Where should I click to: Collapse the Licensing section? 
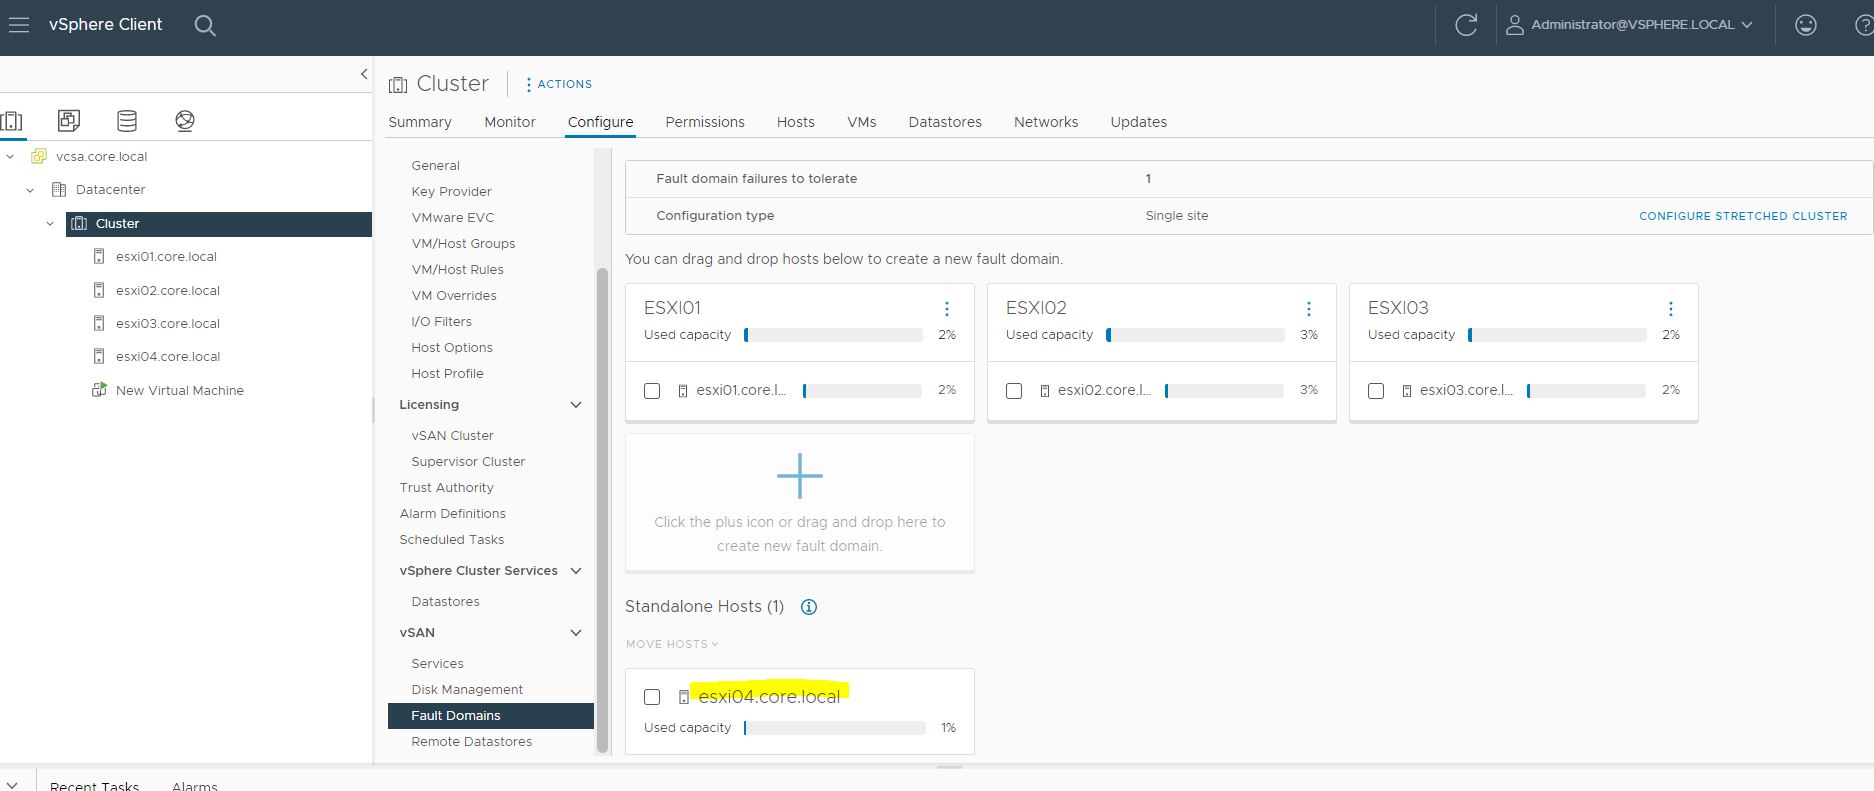(576, 405)
